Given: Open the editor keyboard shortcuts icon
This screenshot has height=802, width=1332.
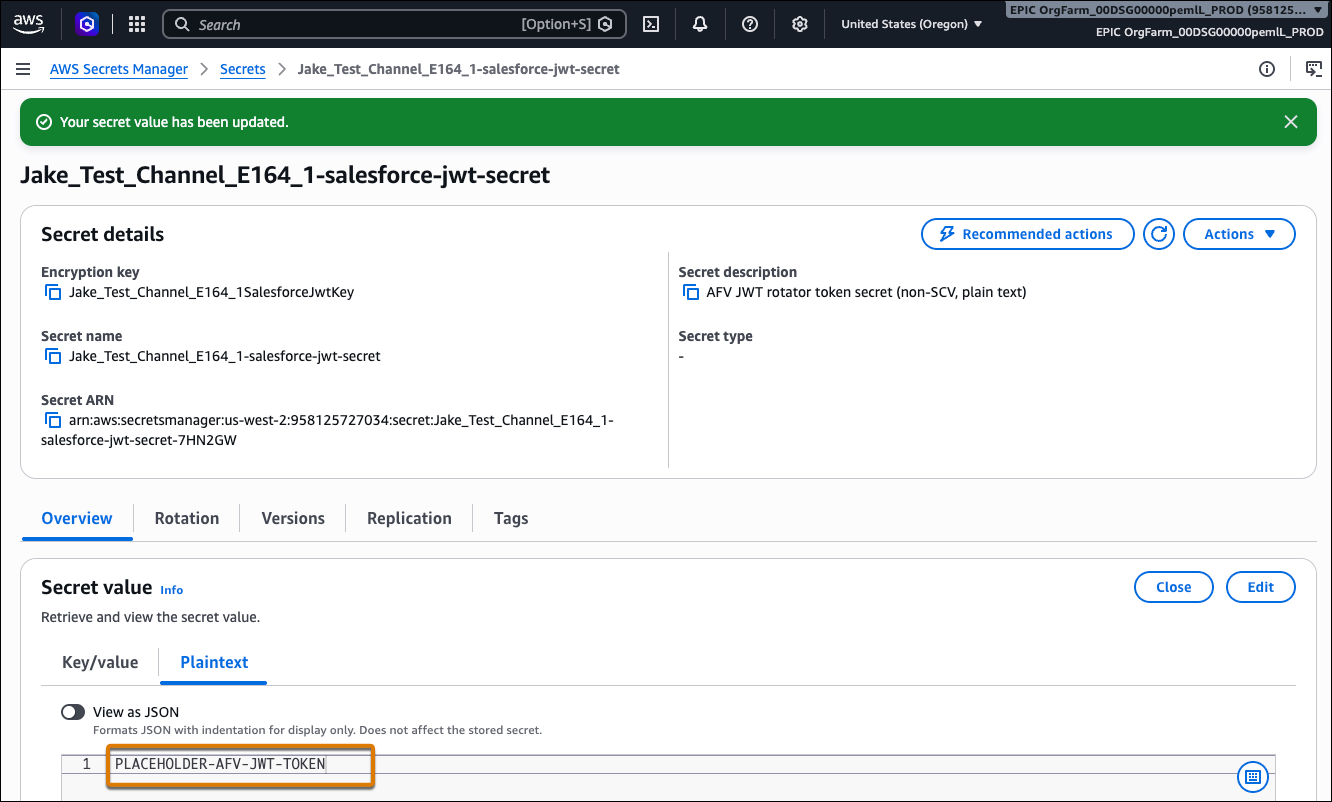Looking at the screenshot, I should [x=1253, y=776].
